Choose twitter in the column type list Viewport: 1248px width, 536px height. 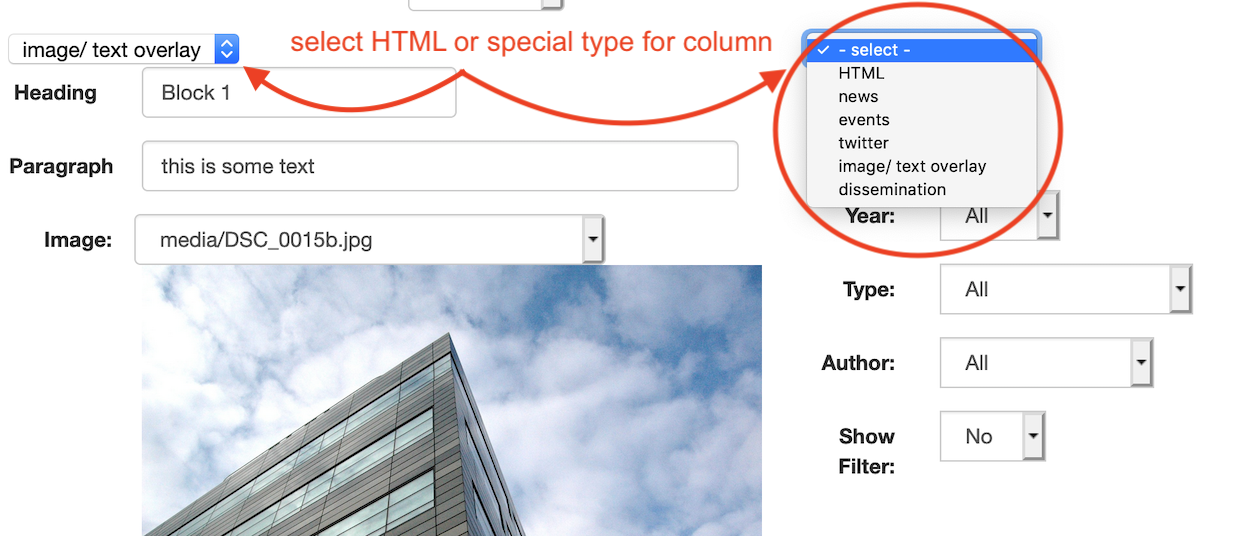tap(863, 143)
